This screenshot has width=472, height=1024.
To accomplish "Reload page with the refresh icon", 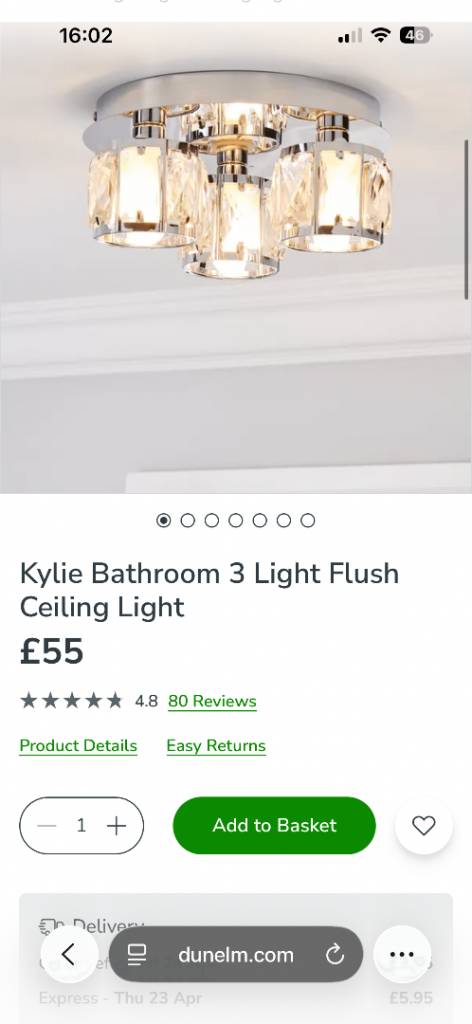I will pos(335,955).
